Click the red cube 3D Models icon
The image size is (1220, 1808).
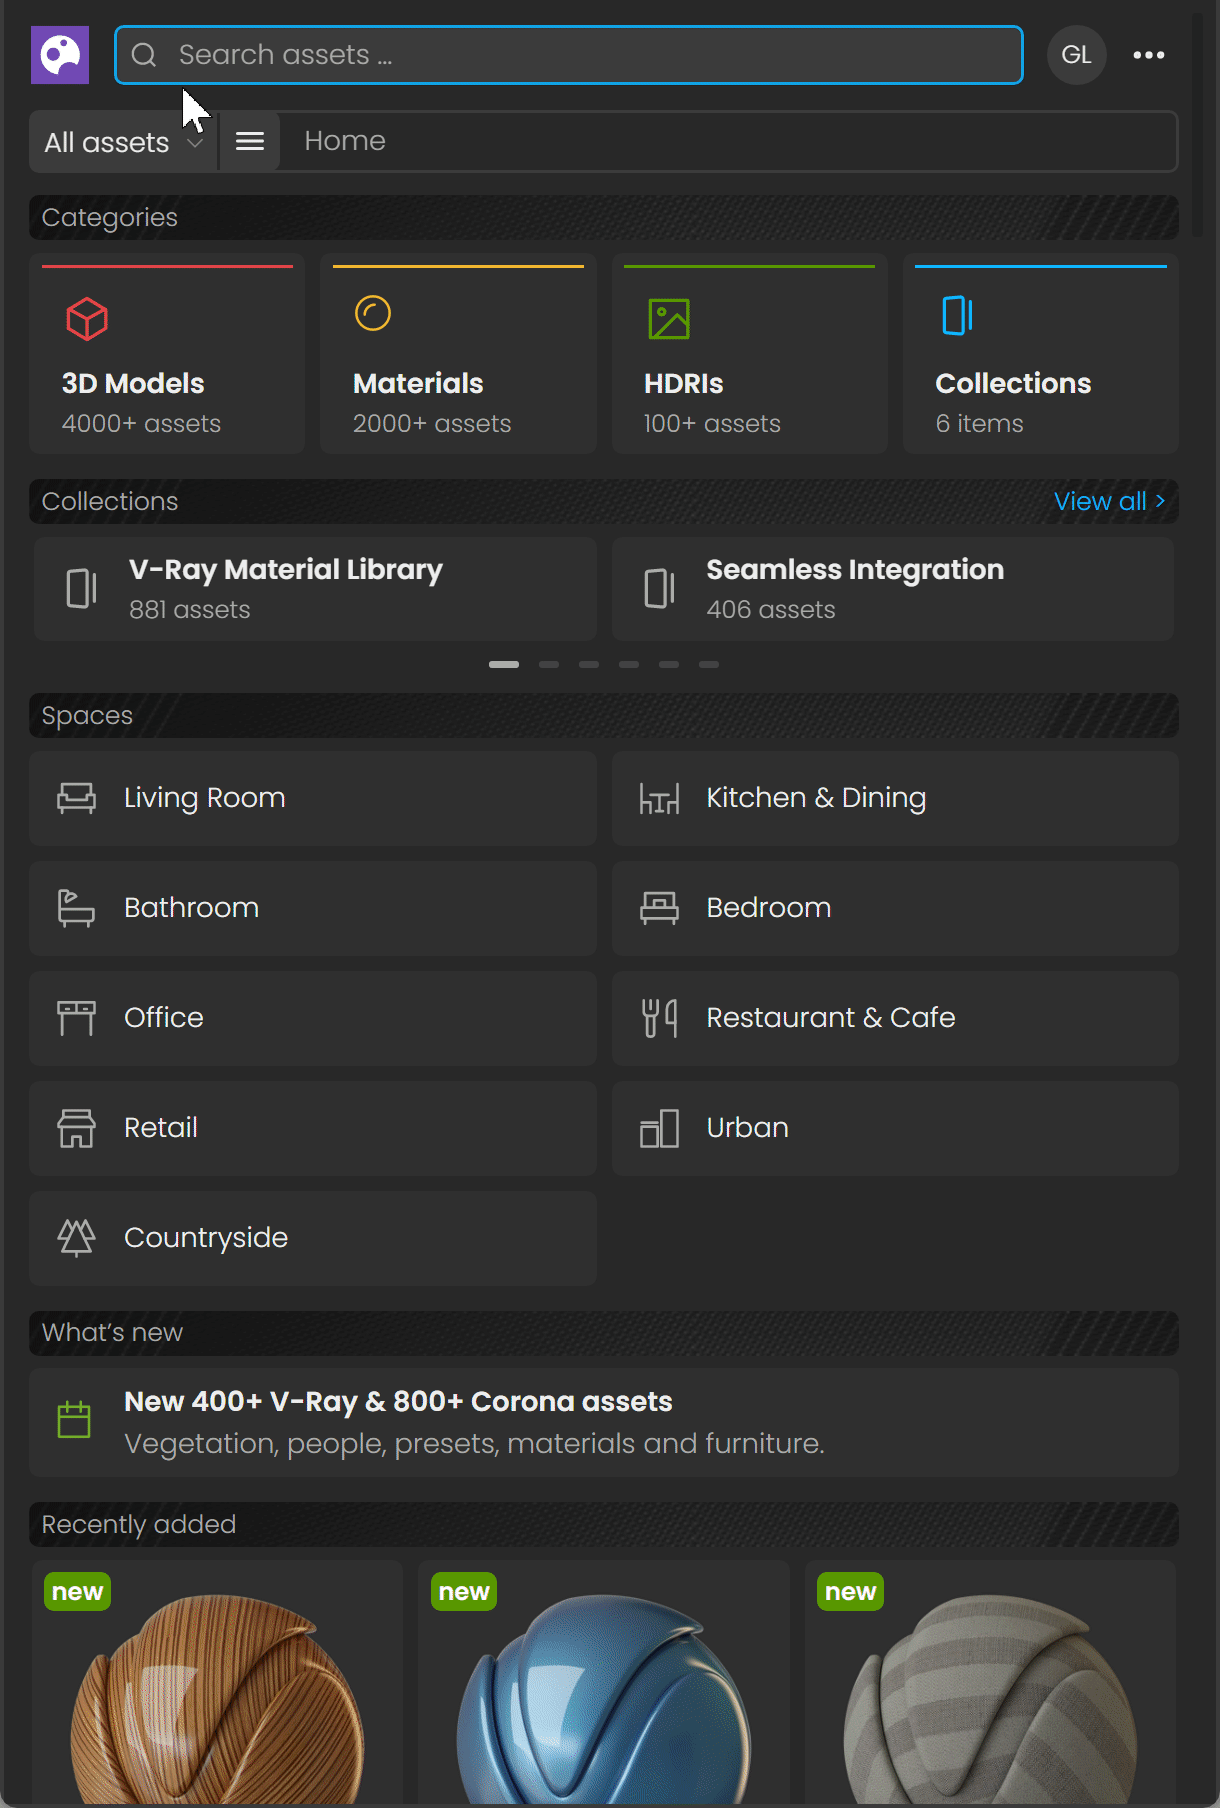(87, 319)
